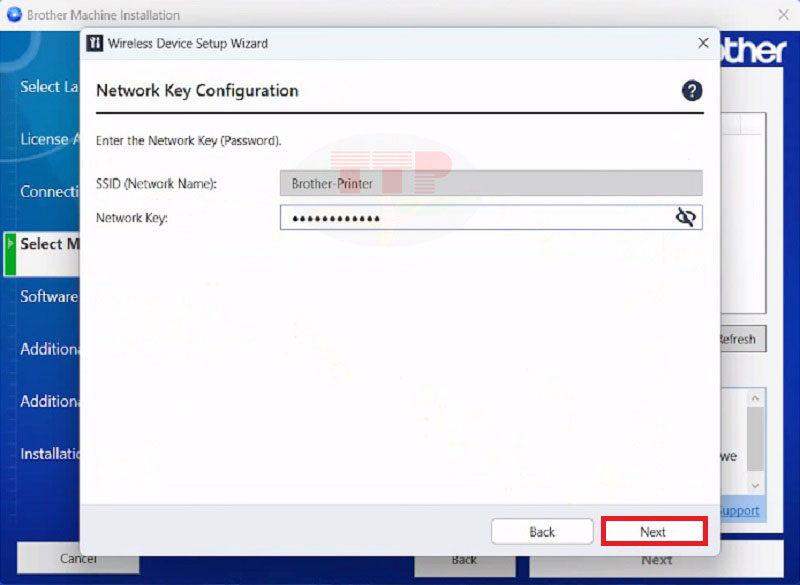Focus the Network Key password field
This screenshot has height=585, width=800.
coord(475,217)
